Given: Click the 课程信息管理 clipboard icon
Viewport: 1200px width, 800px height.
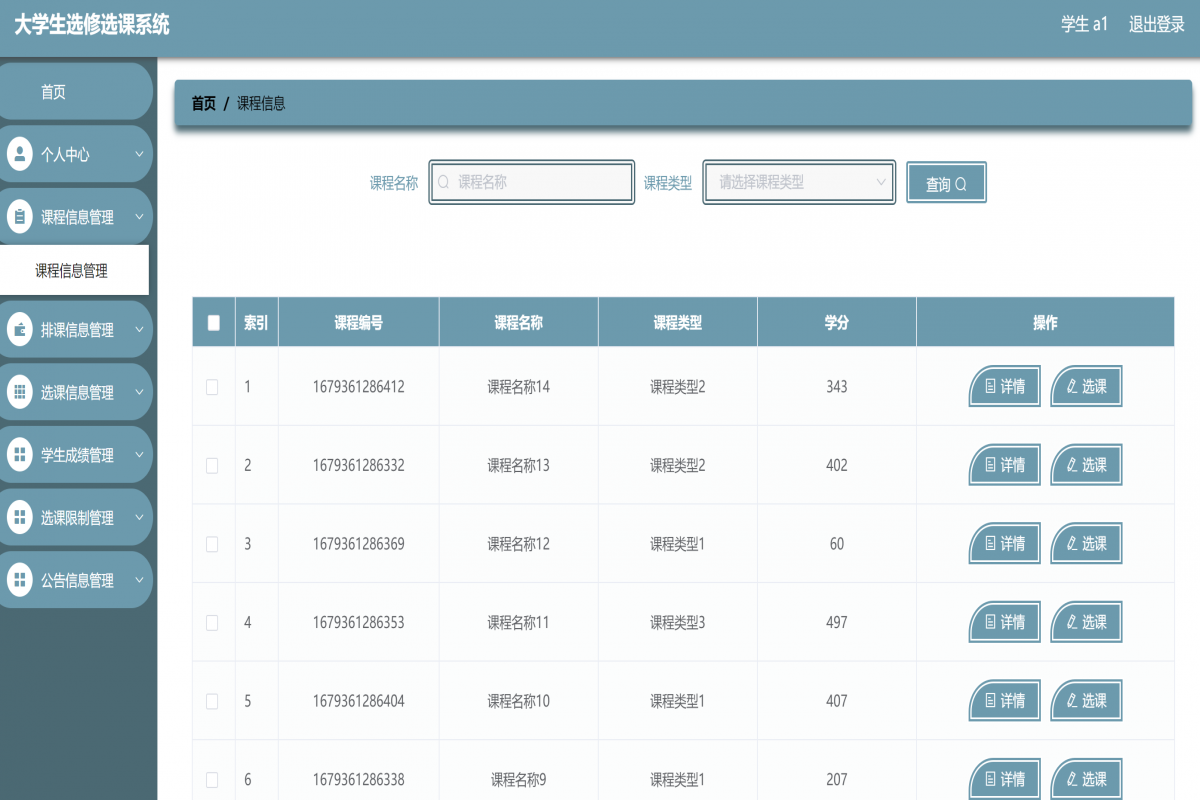Looking at the screenshot, I should coord(19,217).
